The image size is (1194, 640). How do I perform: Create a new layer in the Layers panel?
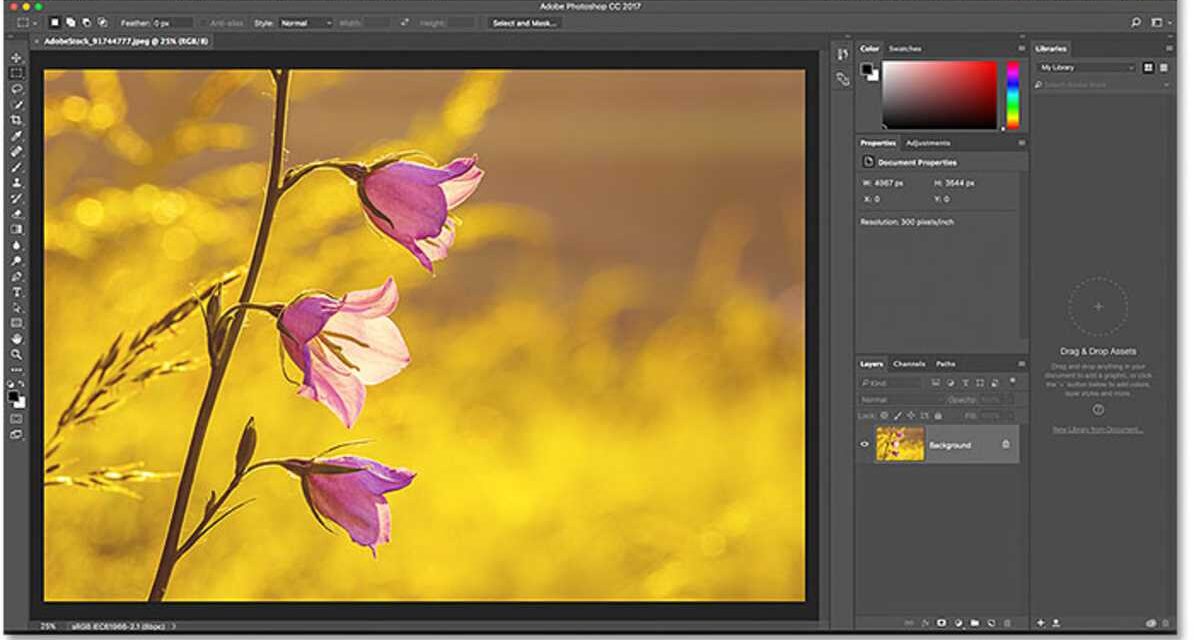(x=991, y=622)
